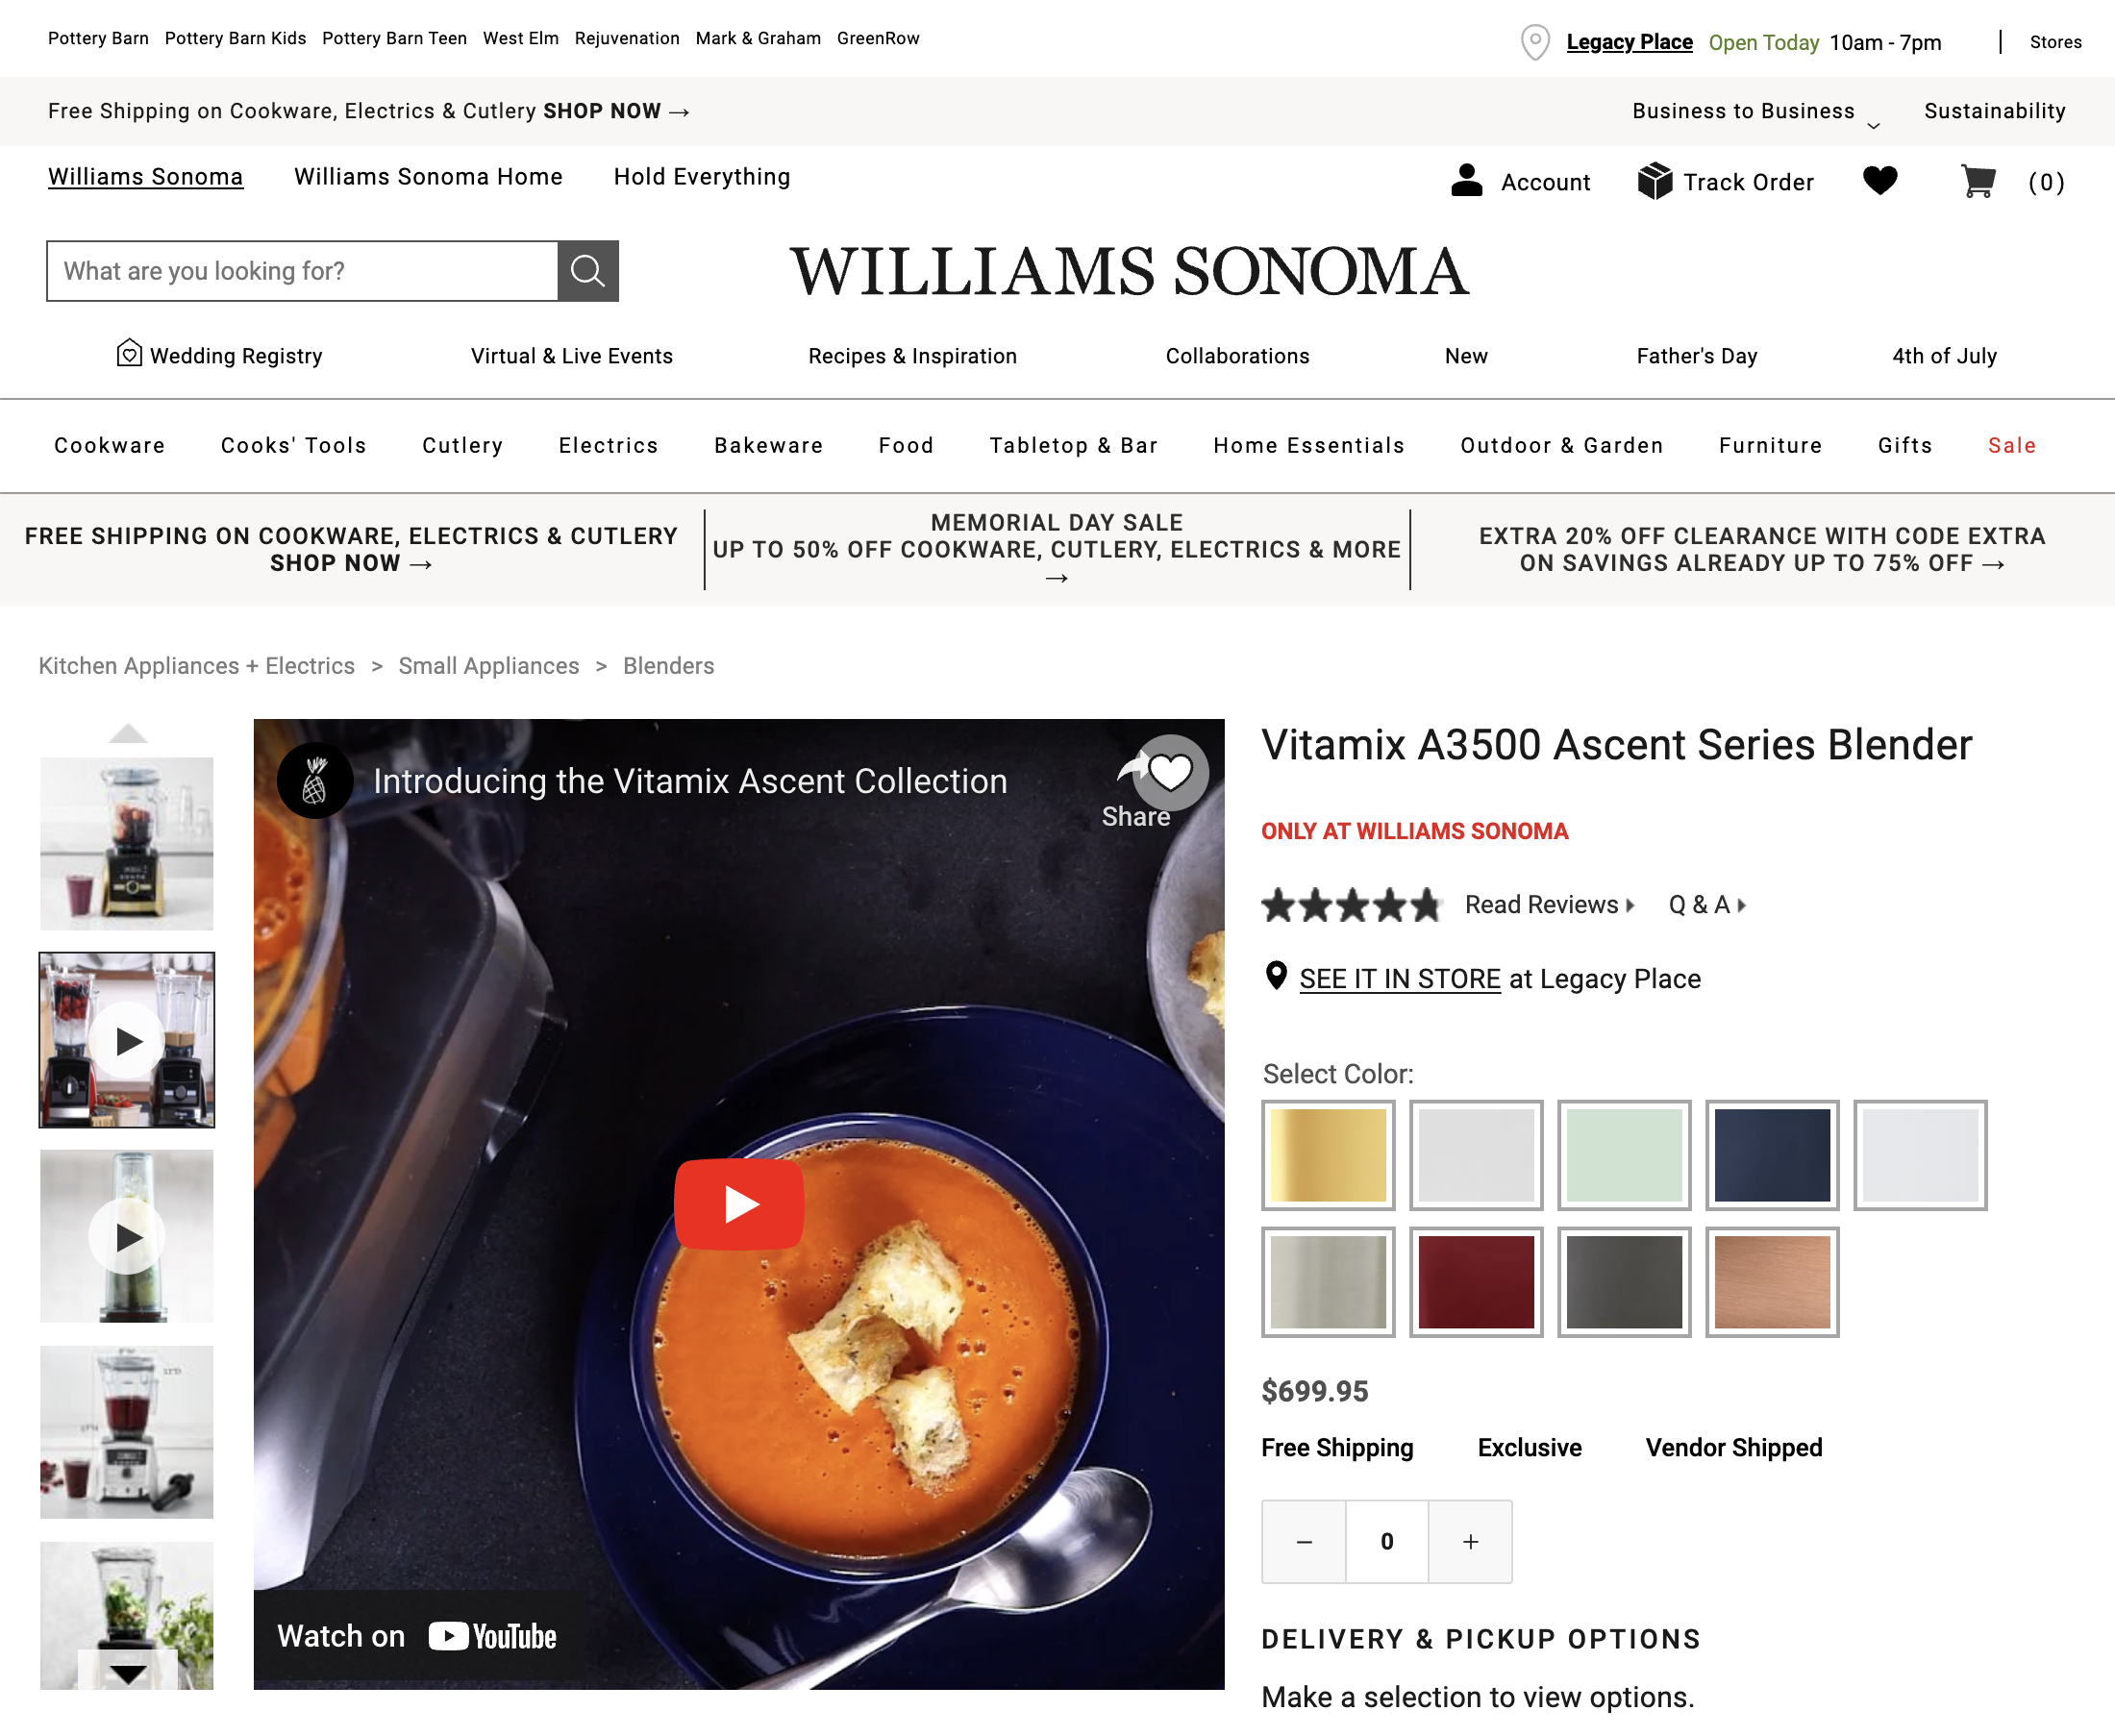2115x1736 pixels.
Task: Increase quantity with the plus button
Action: pyautogui.click(x=1470, y=1541)
